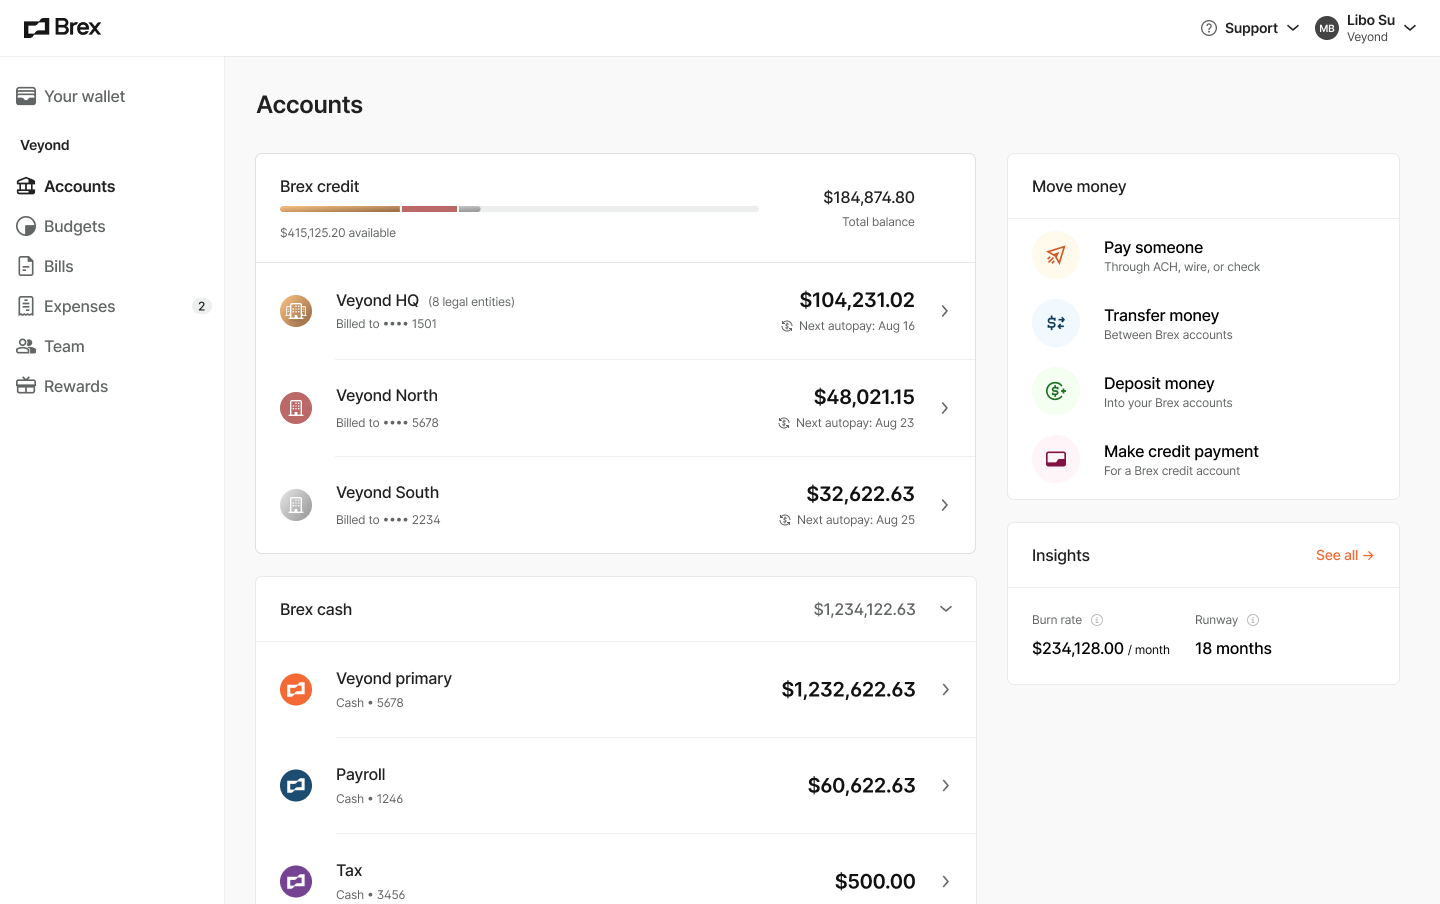Choose Make credit payment

1203,459
